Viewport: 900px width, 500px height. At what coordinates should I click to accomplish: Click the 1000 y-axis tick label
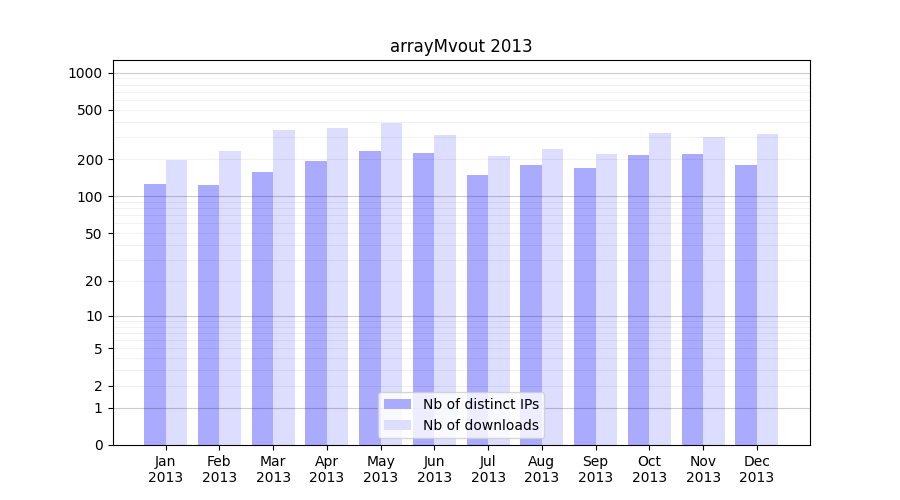pos(85,73)
